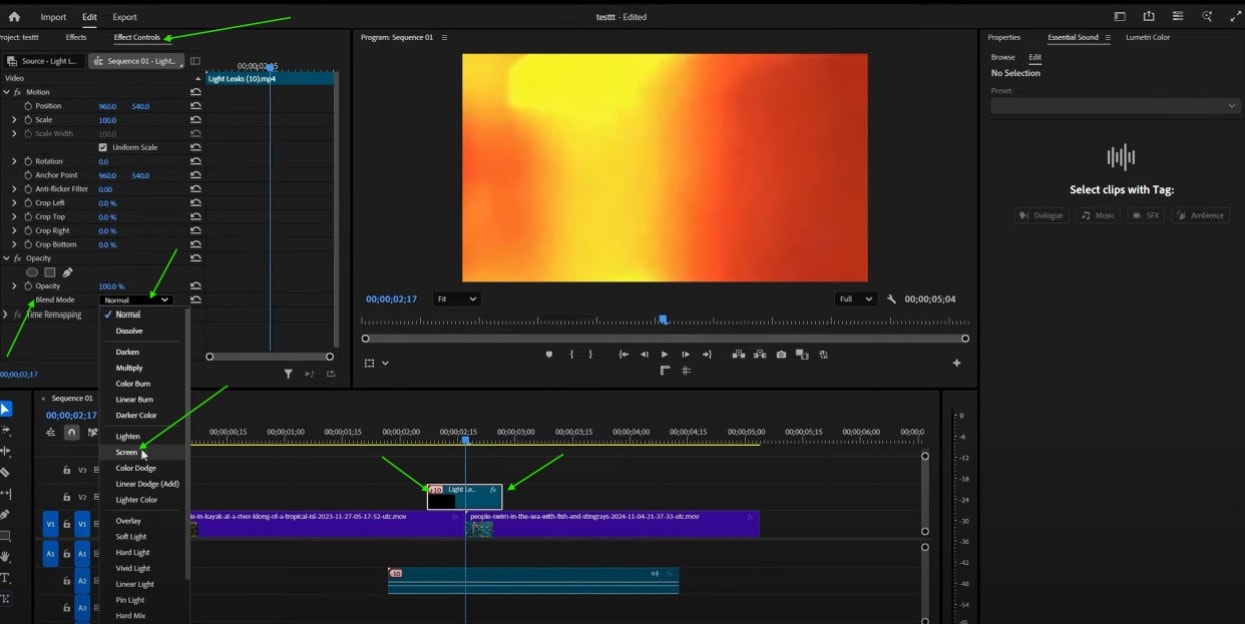
Task: Select the Ripple Edit tool
Action: 5,451
